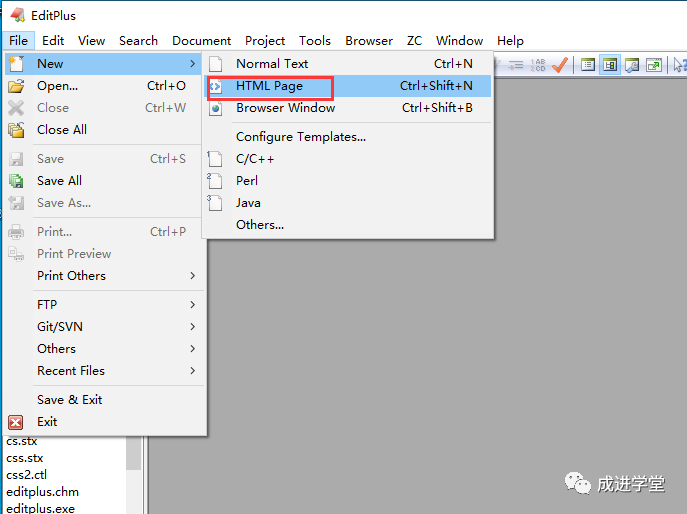Select cs.stx in the file list
Viewport: 687px width, 514px height.
(x=22, y=441)
